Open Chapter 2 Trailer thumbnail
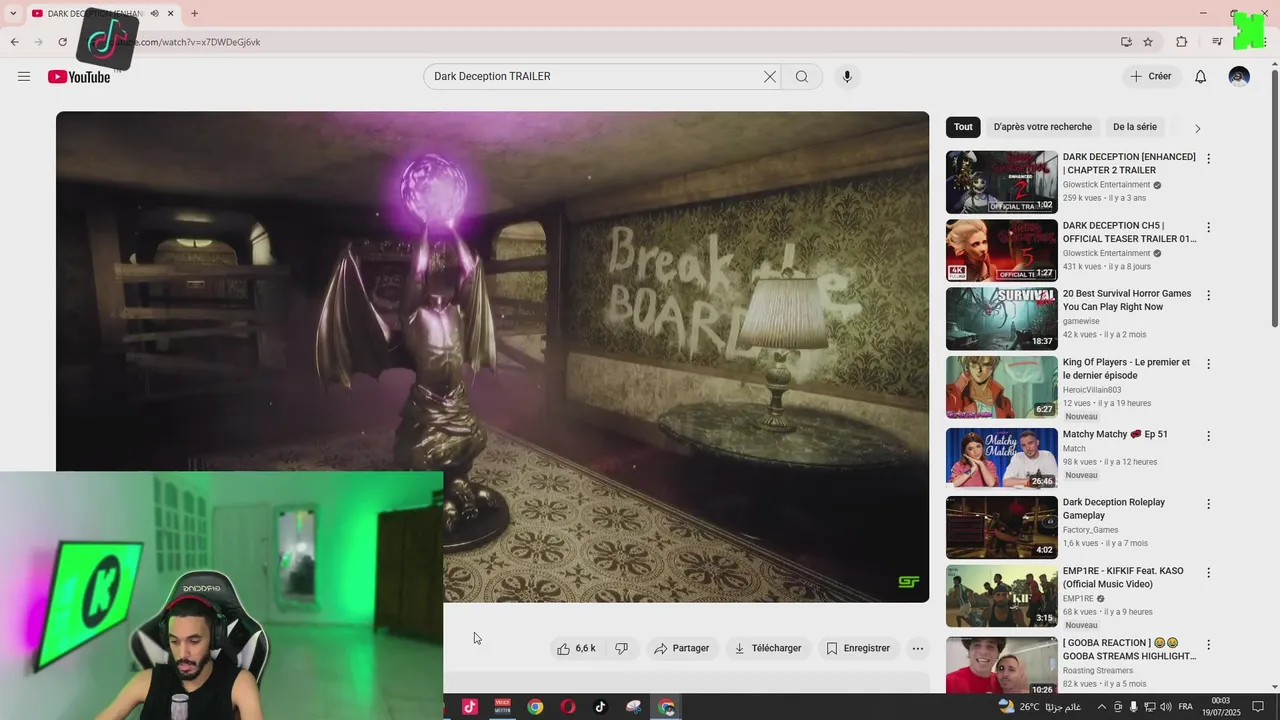1280x720 pixels. [x=1002, y=182]
